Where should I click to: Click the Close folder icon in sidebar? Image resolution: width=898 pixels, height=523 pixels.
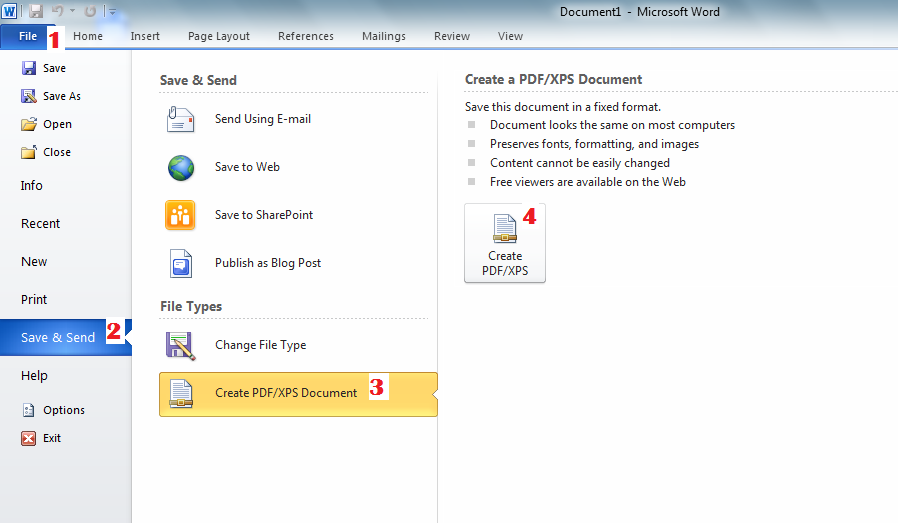click(x=29, y=152)
